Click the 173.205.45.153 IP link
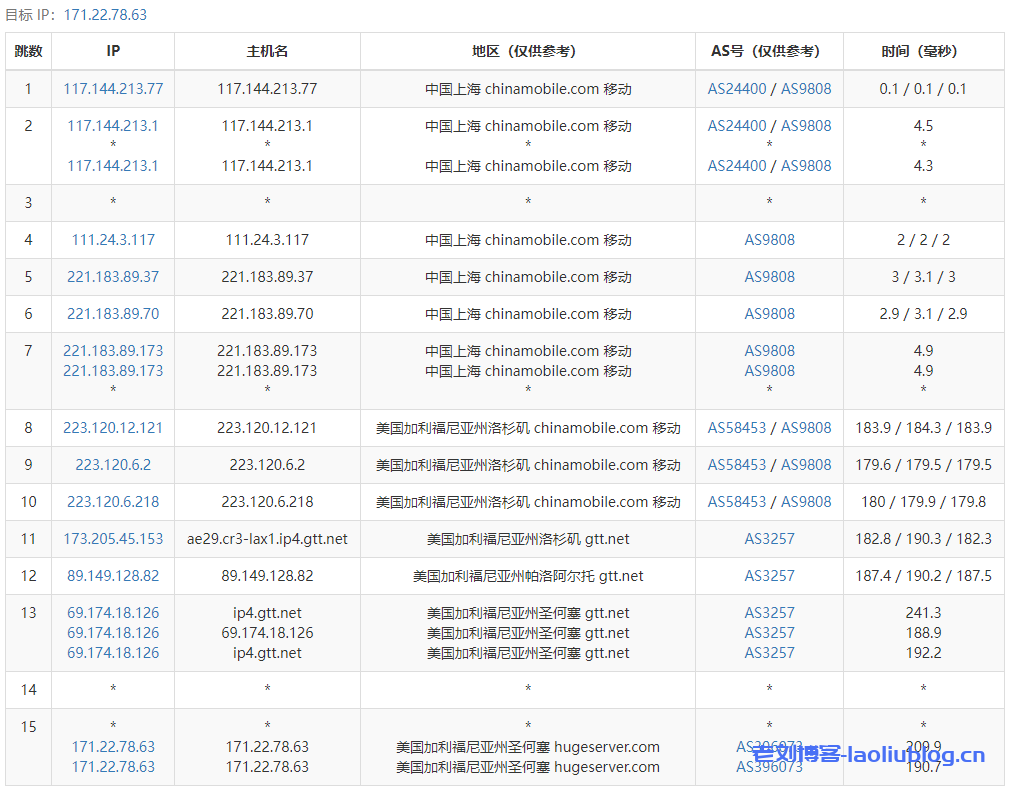Screen dimensions: 1011x792 coord(113,539)
